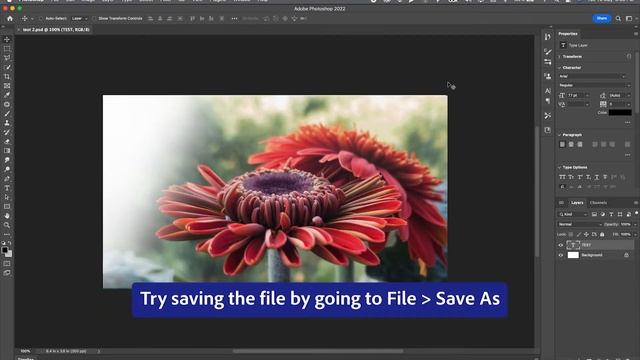Select the Eyedropper tool
Viewport: 640px width, 360px height.
(7, 95)
